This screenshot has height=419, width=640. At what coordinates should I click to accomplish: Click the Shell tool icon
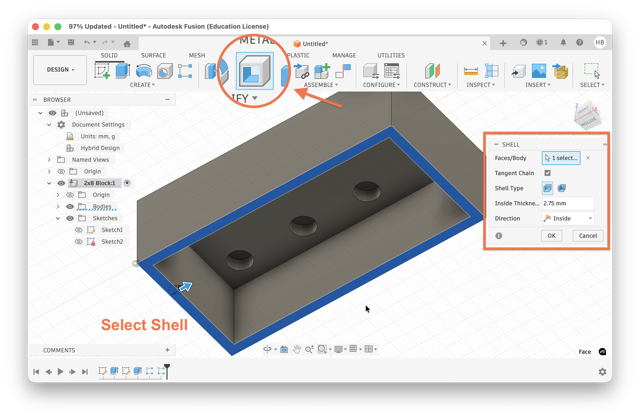[254, 71]
